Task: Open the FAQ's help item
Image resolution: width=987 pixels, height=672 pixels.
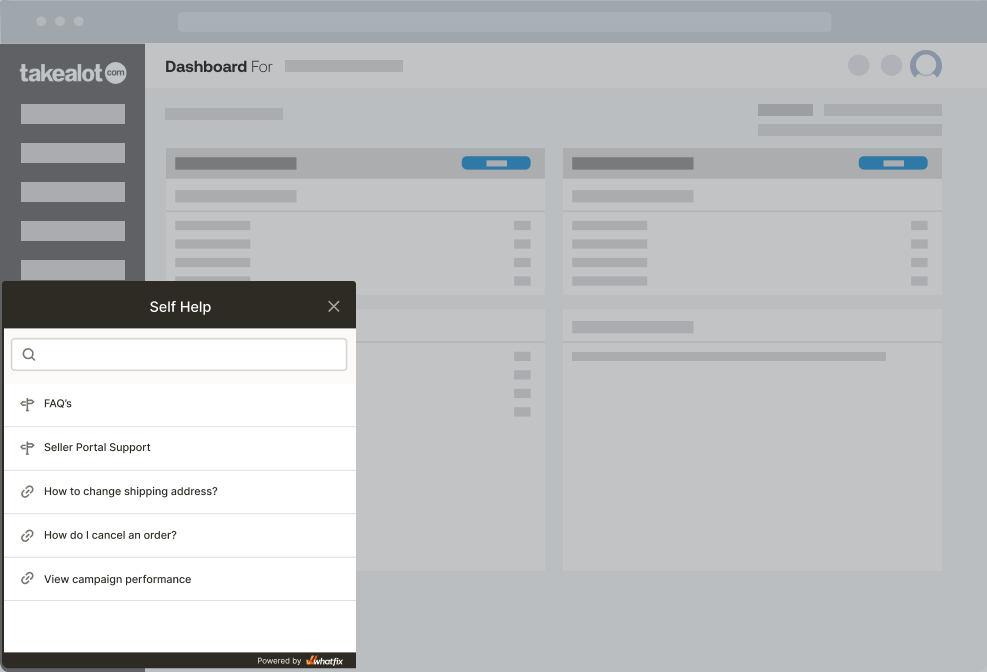Action: pyautogui.click(x=180, y=405)
